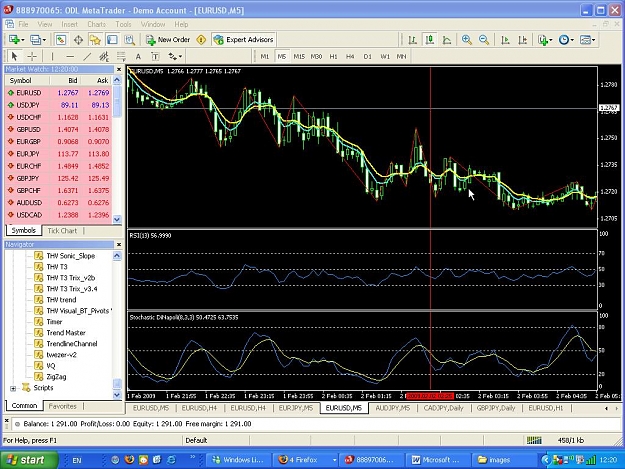The width and height of the screenshot is (625, 469).
Task: Open the Templates dropdown
Action: click(588, 39)
